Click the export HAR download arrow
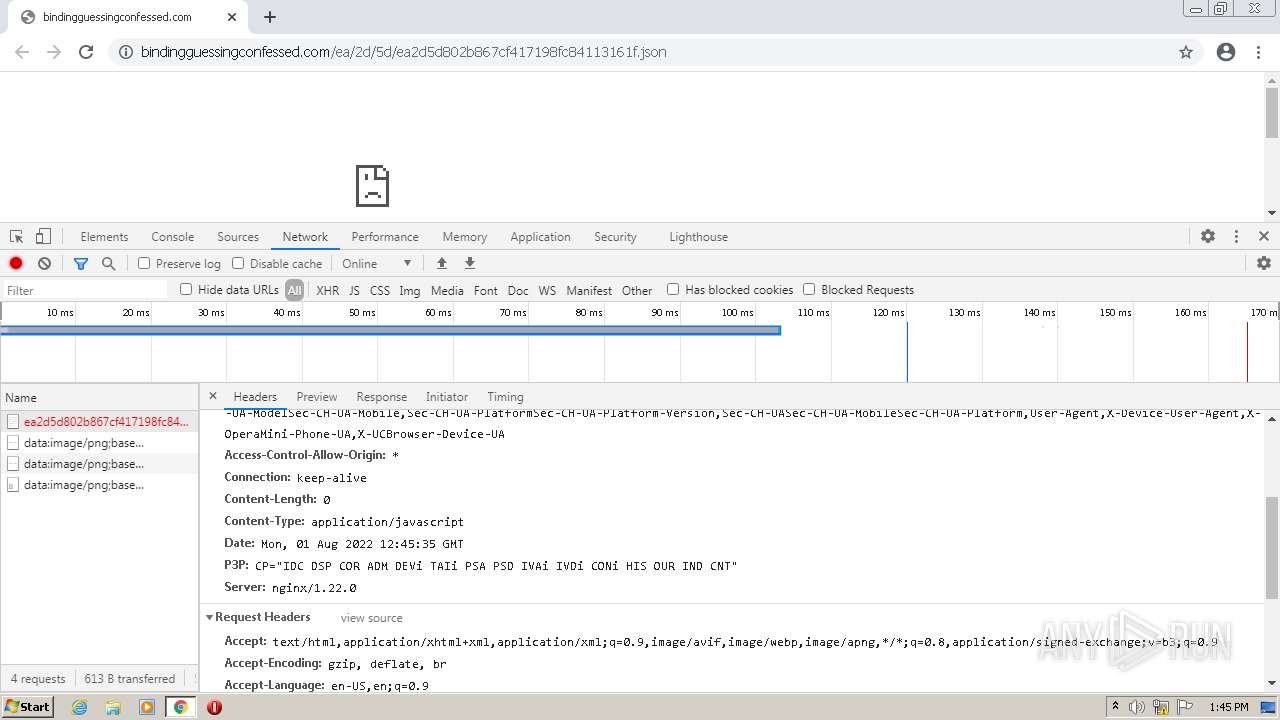 (x=469, y=263)
